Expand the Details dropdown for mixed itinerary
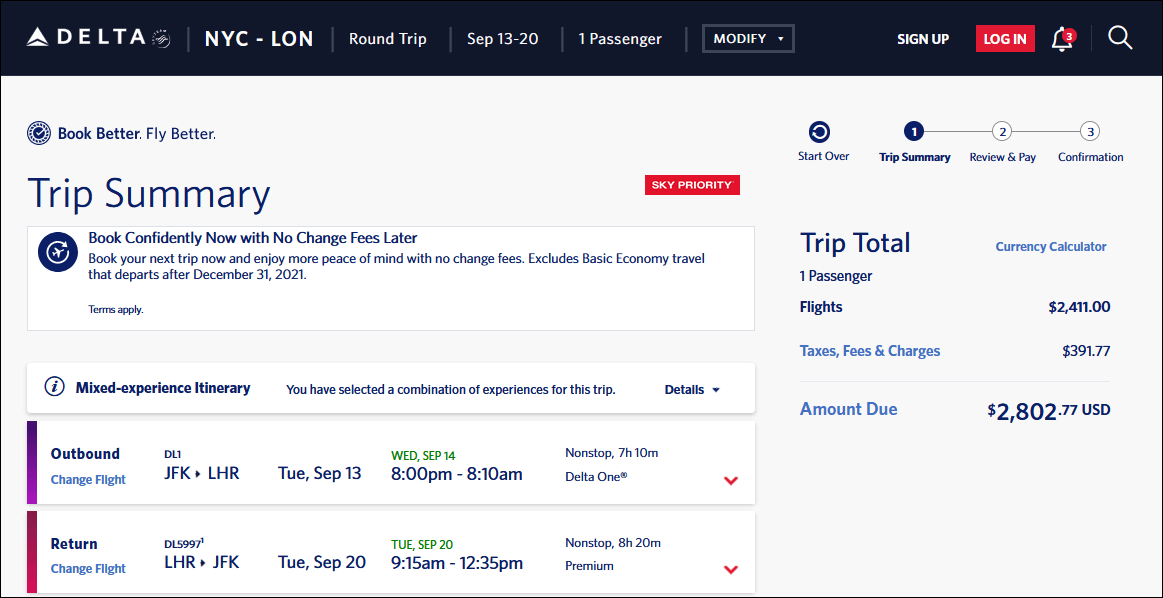The width and height of the screenshot is (1163, 598). tap(692, 389)
